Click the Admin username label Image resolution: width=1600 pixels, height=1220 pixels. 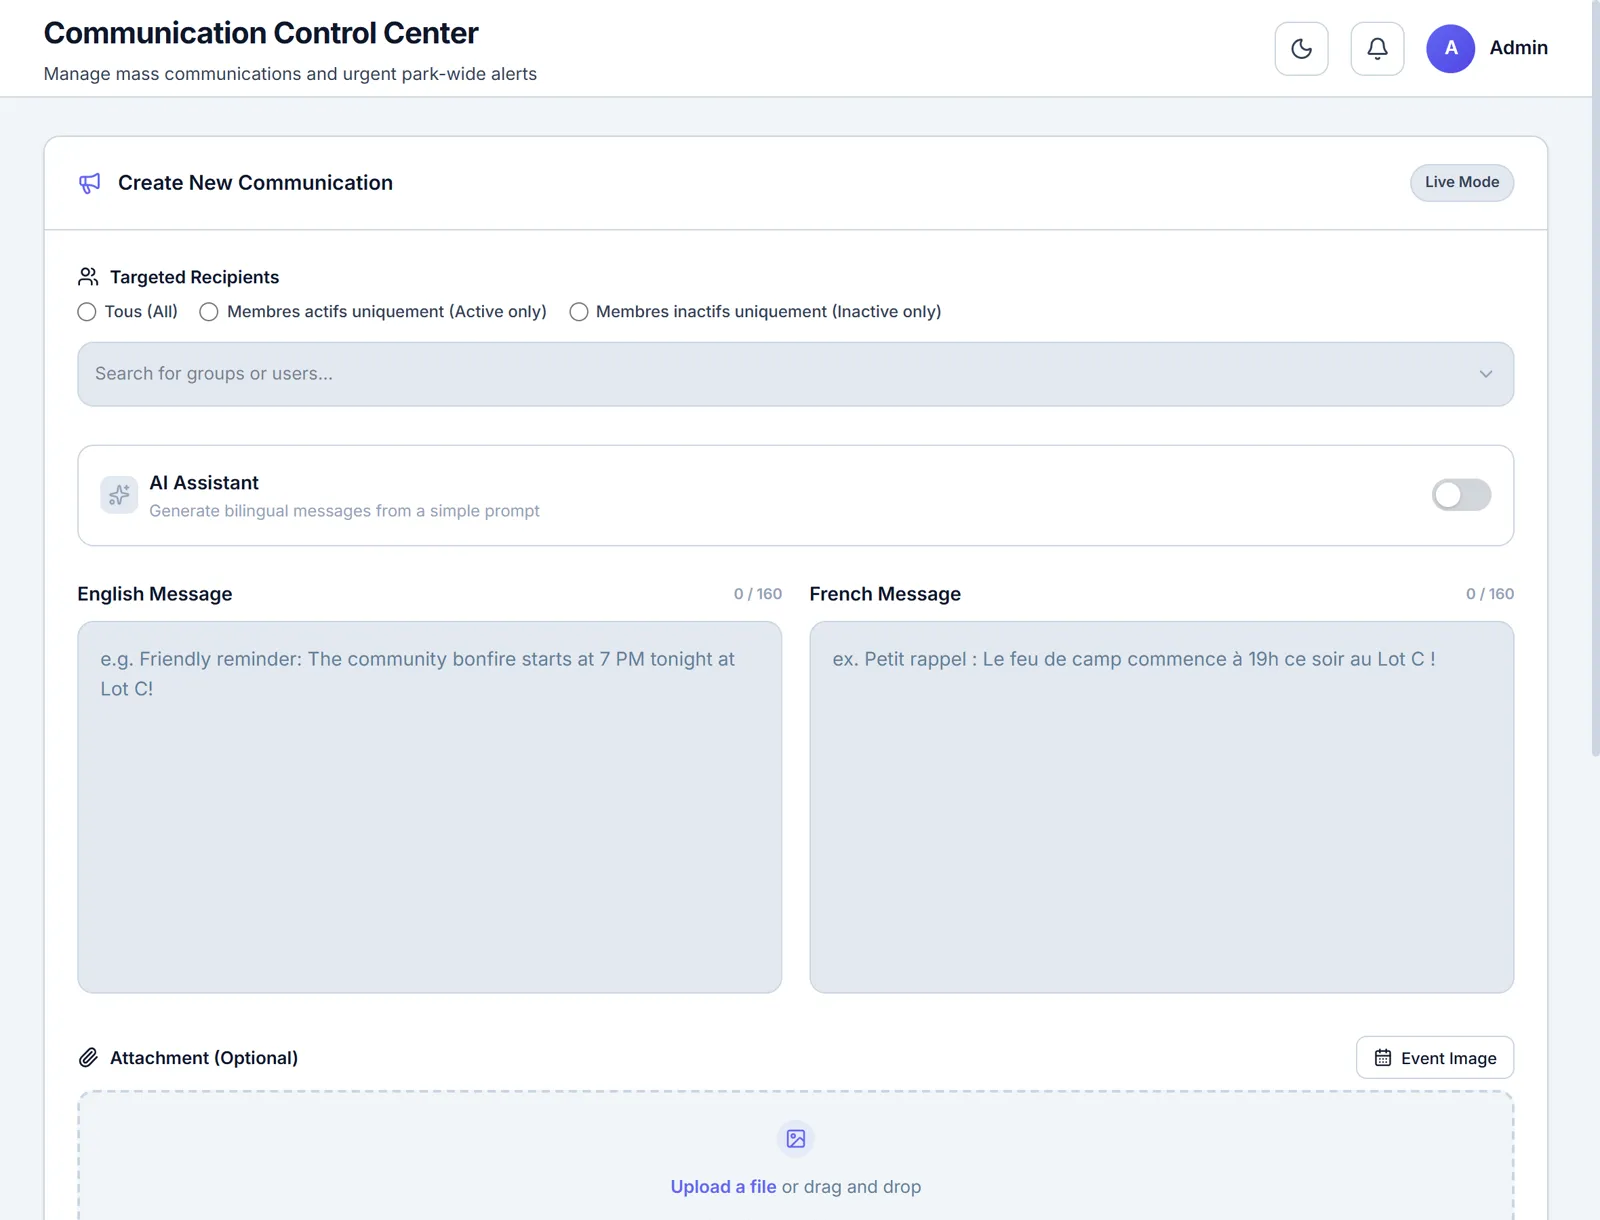[x=1518, y=48]
